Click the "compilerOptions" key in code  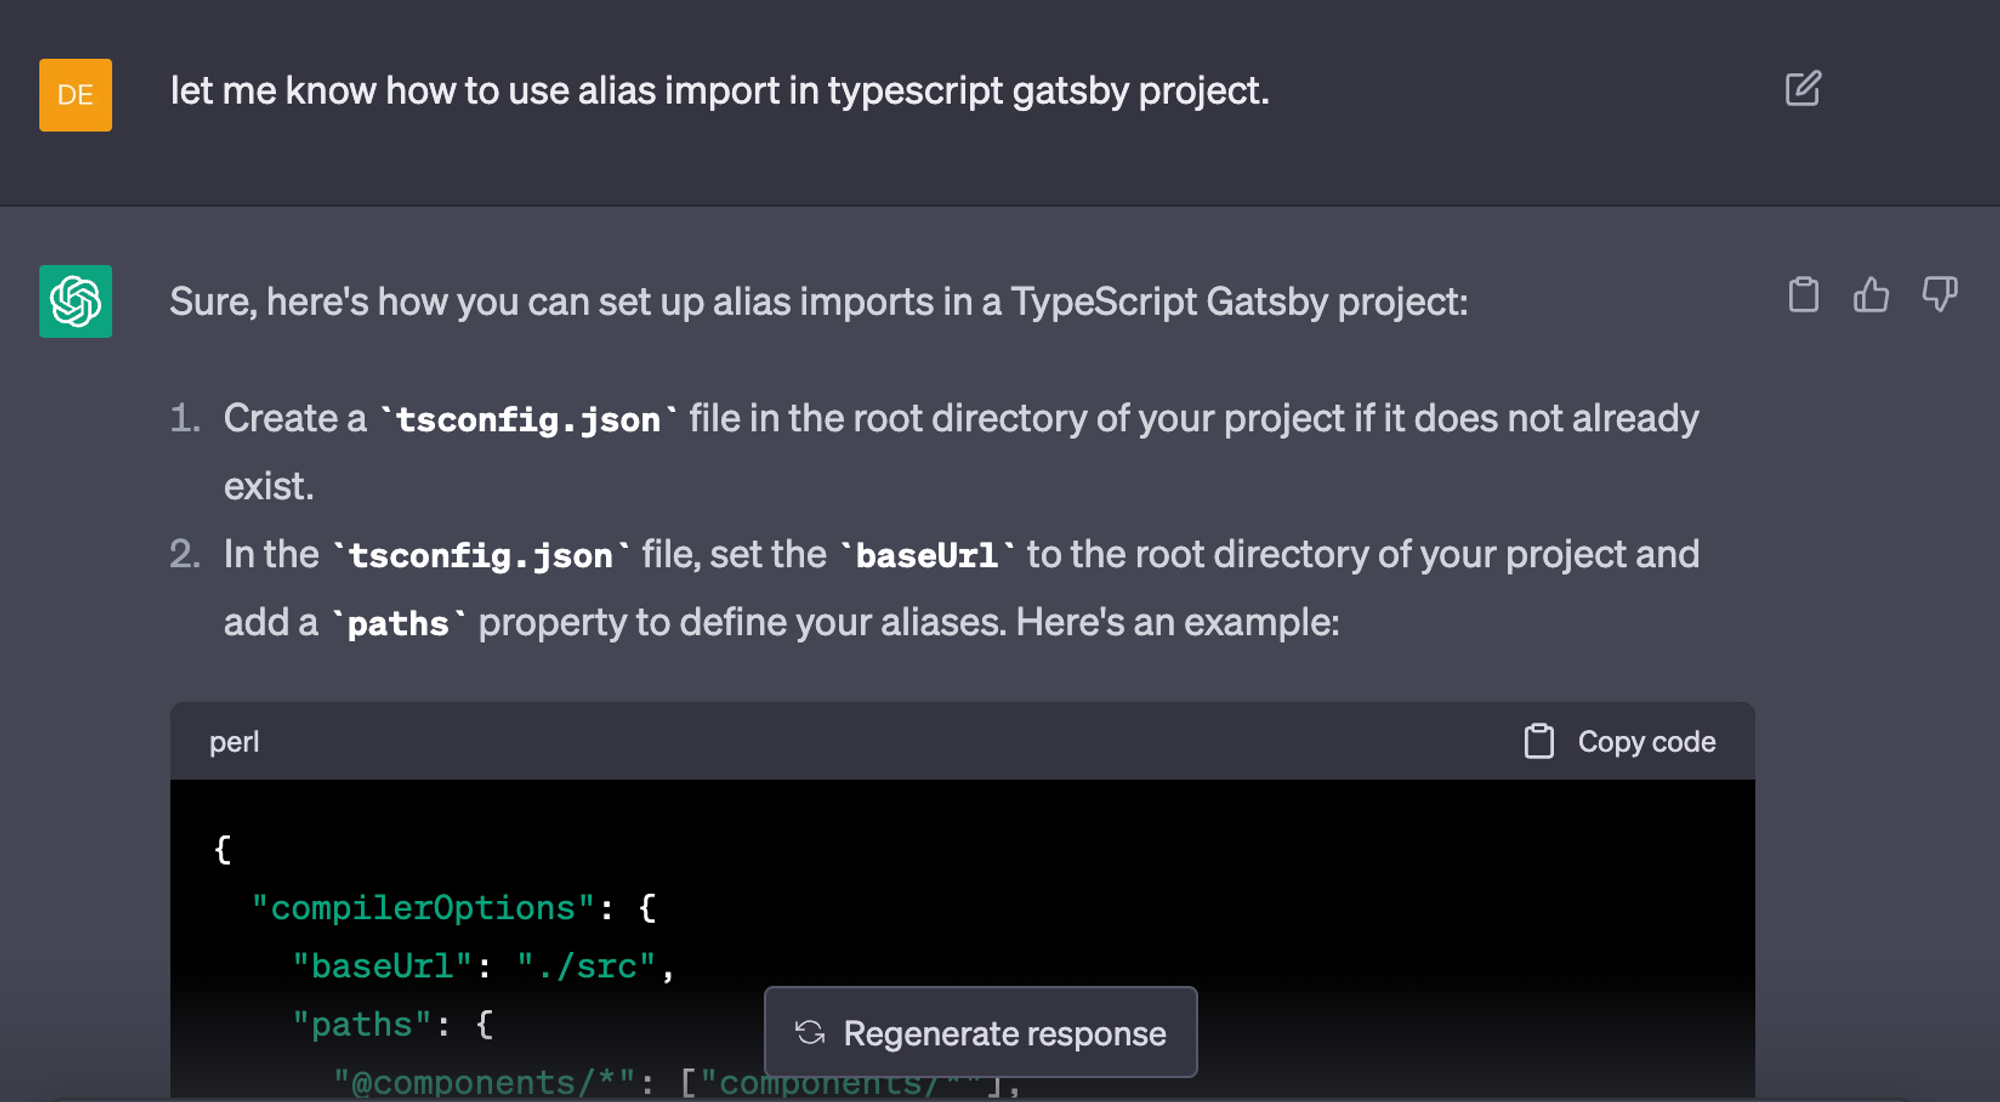tap(424, 908)
